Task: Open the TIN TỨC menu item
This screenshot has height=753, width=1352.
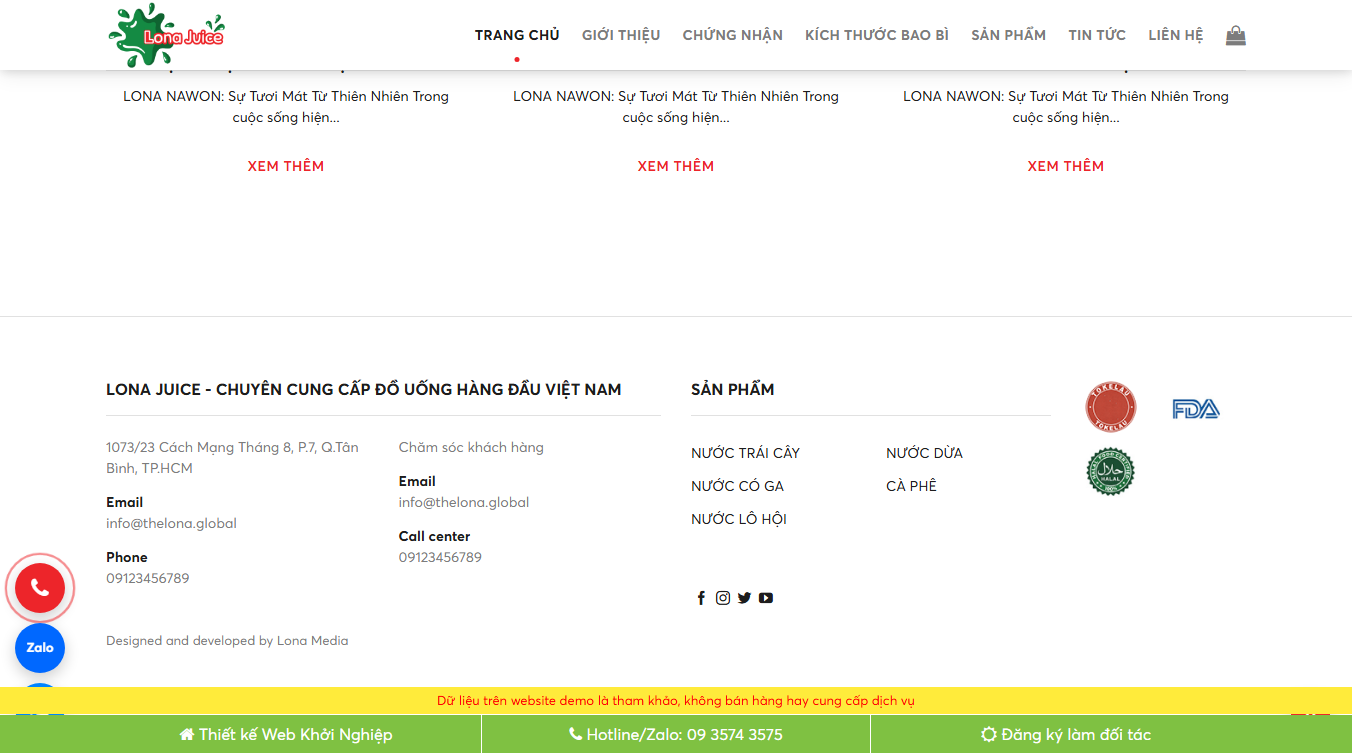Action: coord(1097,35)
